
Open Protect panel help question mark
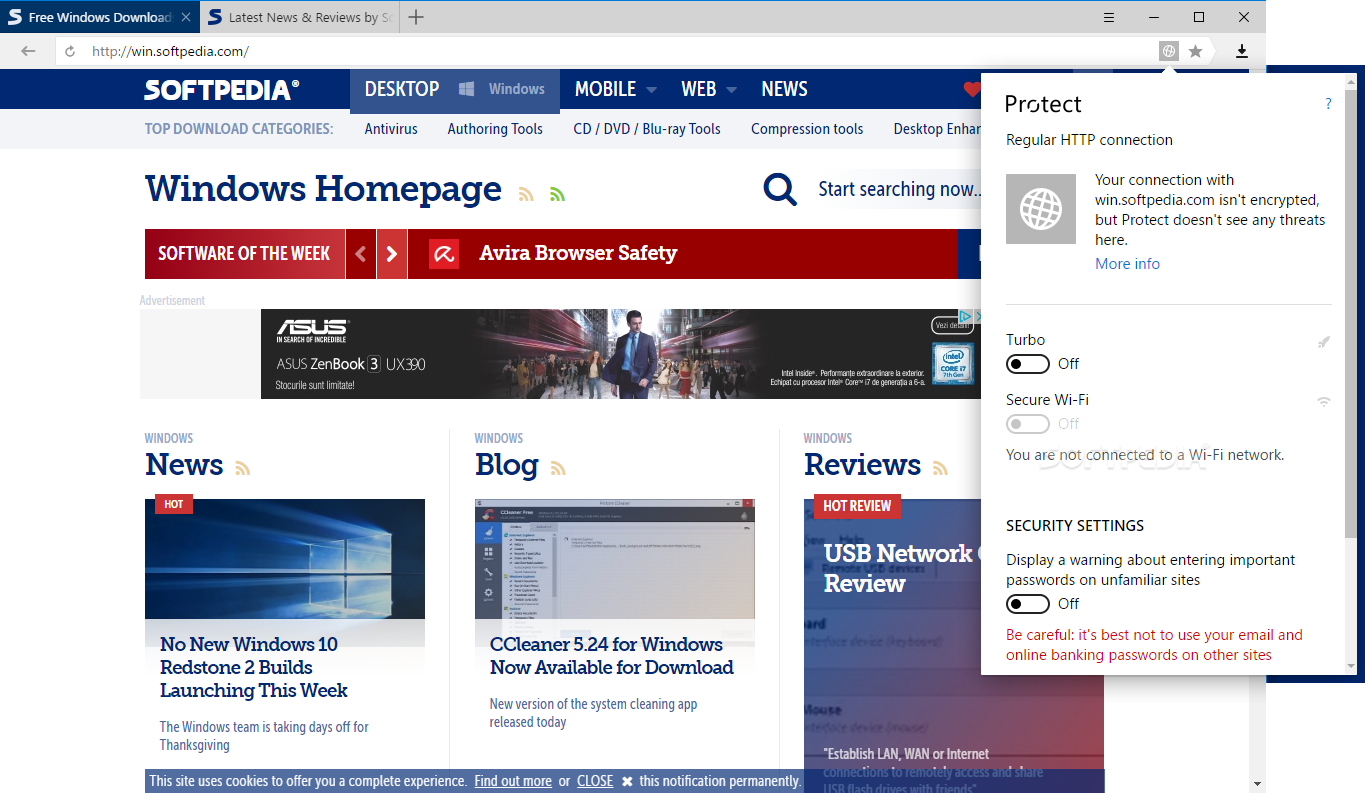(x=1328, y=104)
